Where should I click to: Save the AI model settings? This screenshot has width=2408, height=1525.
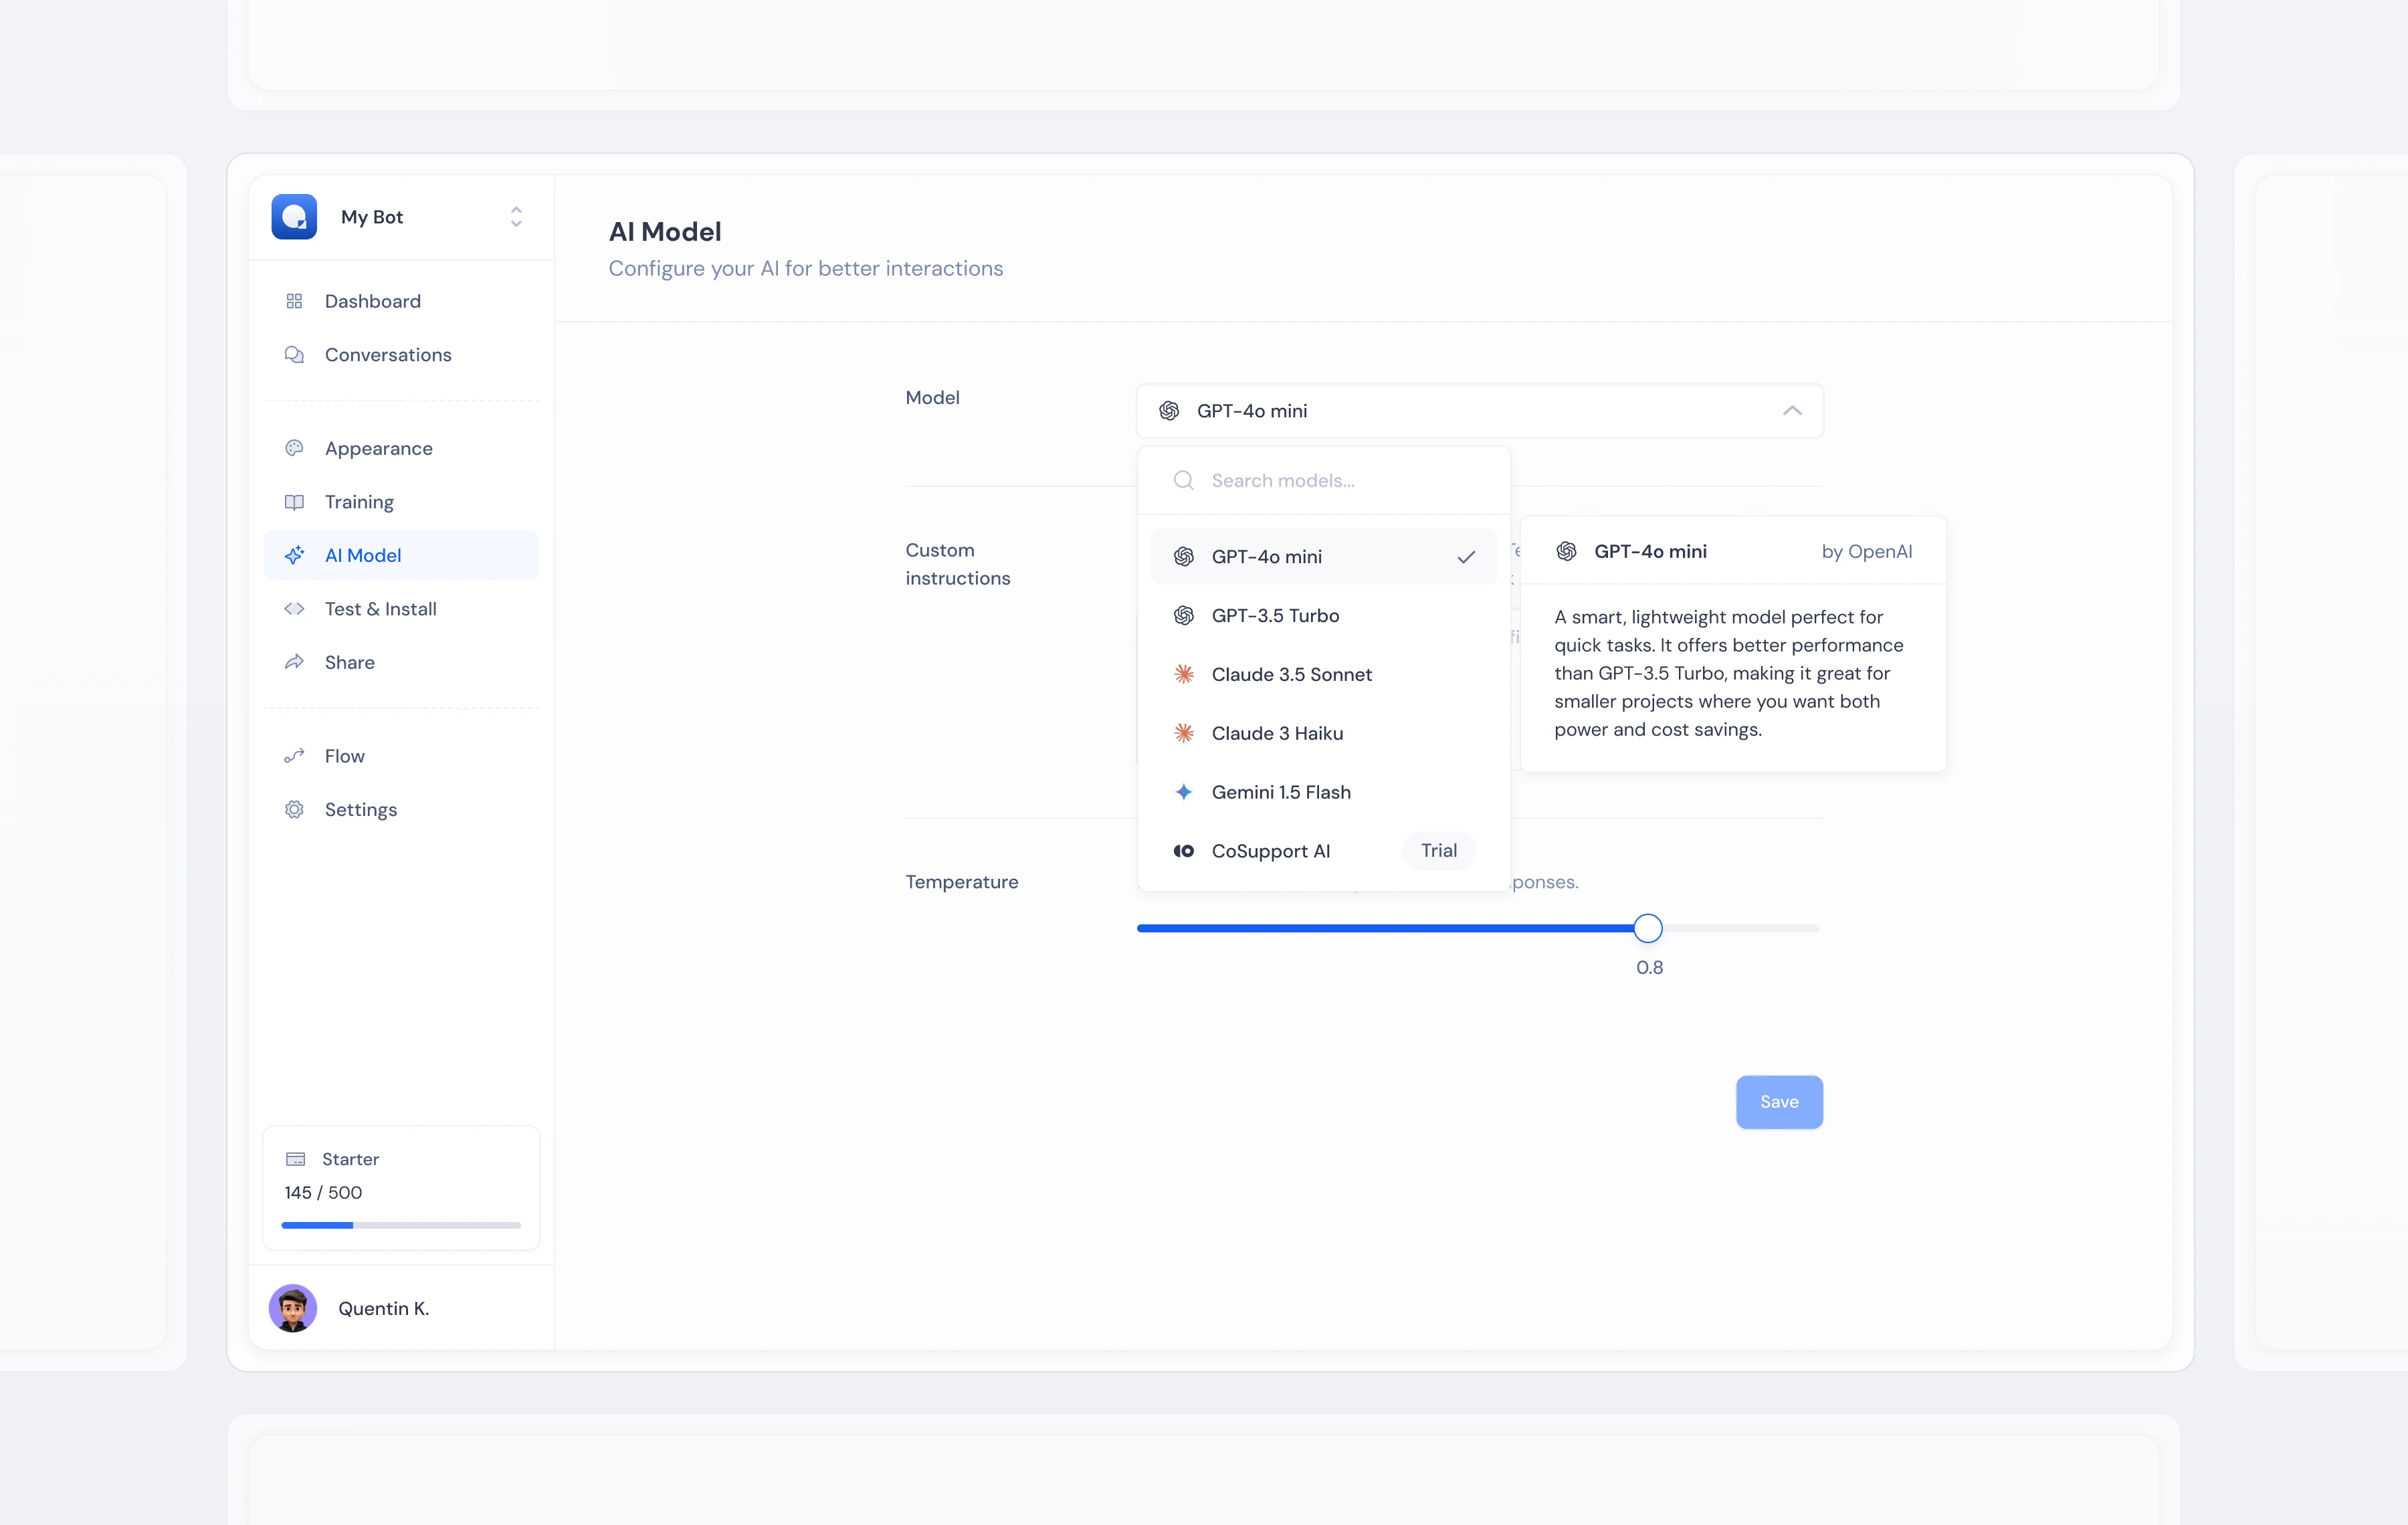point(1779,1102)
